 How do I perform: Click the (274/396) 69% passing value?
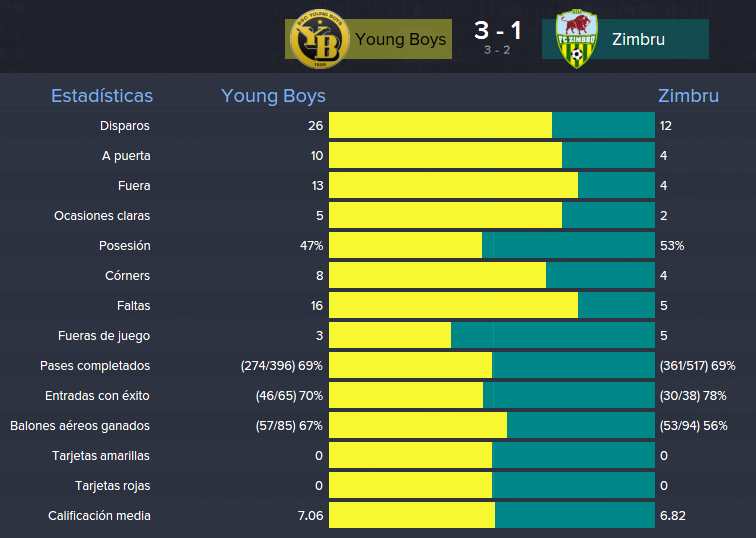(x=282, y=366)
